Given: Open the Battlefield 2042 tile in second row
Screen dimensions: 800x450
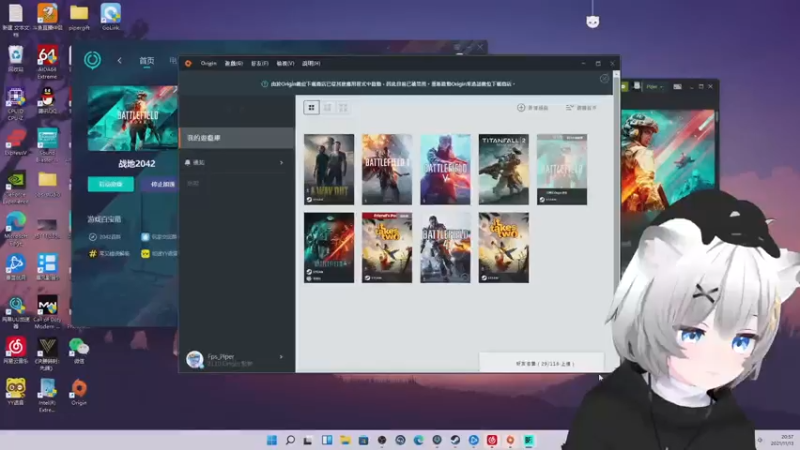Looking at the screenshot, I should click(329, 248).
